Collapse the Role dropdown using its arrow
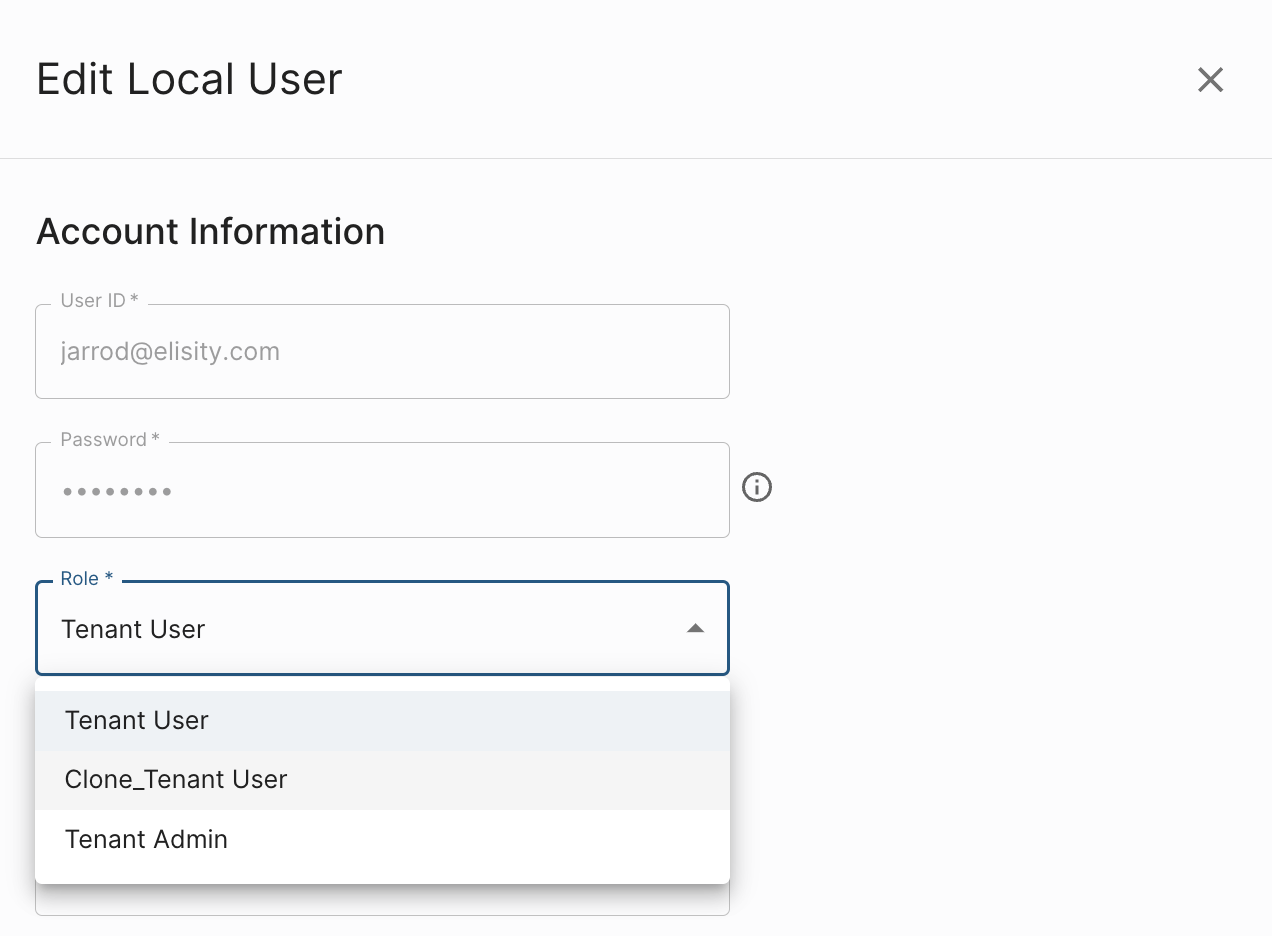The image size is (1272, 936). click(695, 629)
